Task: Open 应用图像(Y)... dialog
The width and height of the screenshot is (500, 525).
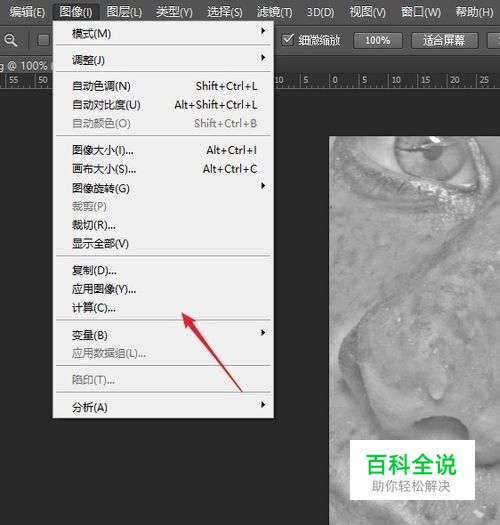Action: pyautogui.click(x=163, y=289)
